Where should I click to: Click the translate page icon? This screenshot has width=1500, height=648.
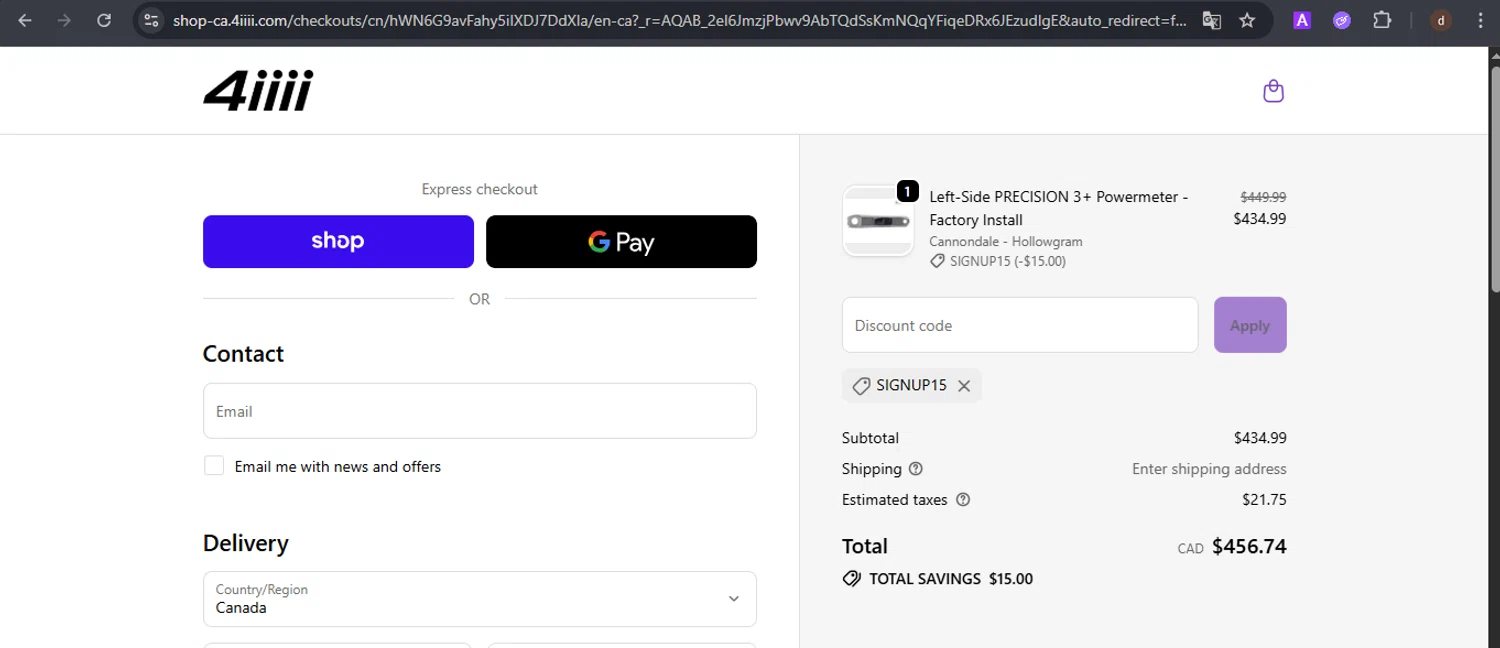(1211, 20)
